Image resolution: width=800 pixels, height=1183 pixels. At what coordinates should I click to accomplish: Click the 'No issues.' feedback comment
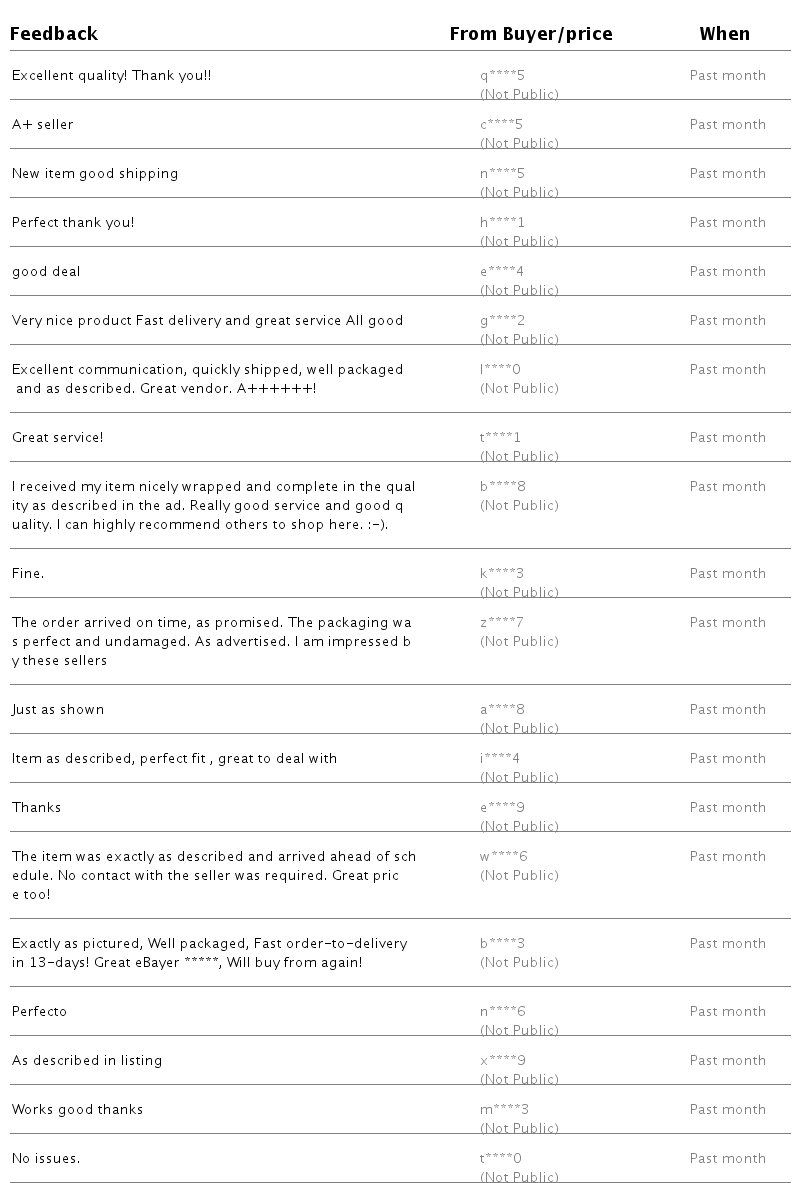pyautogui.click(x=46, y=1158)
